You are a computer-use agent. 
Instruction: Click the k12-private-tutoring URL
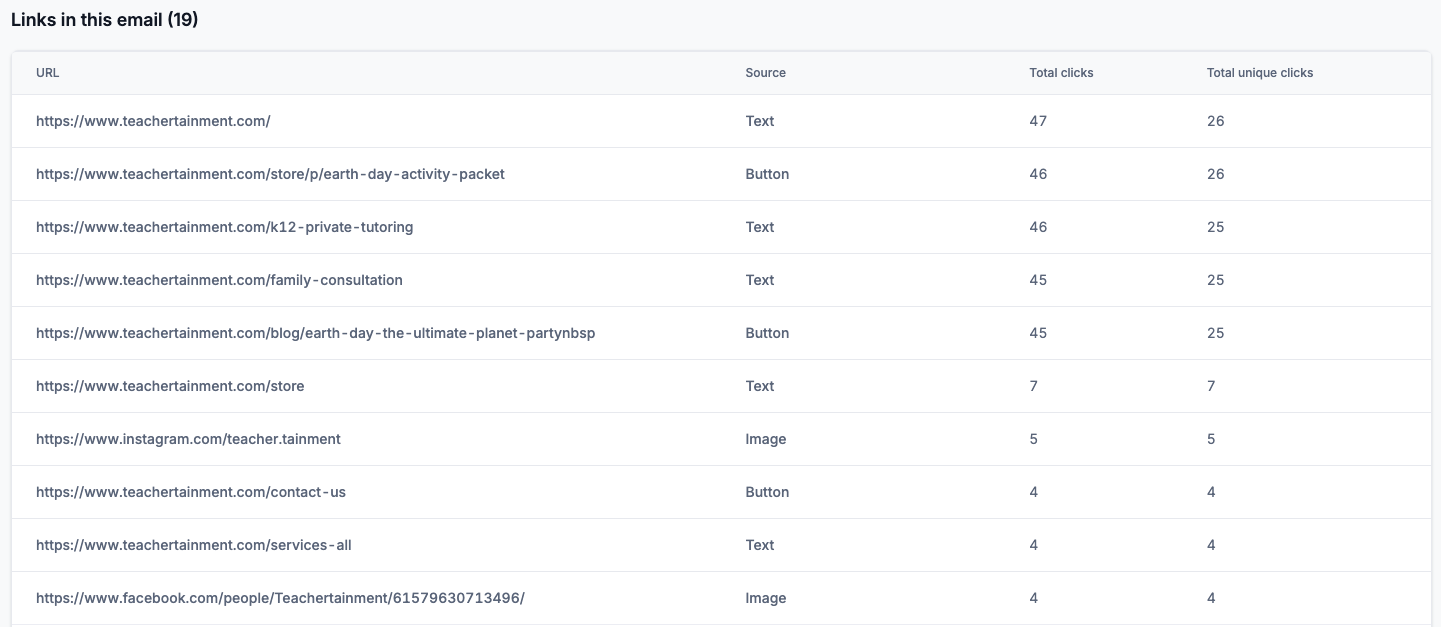point(224,227)
